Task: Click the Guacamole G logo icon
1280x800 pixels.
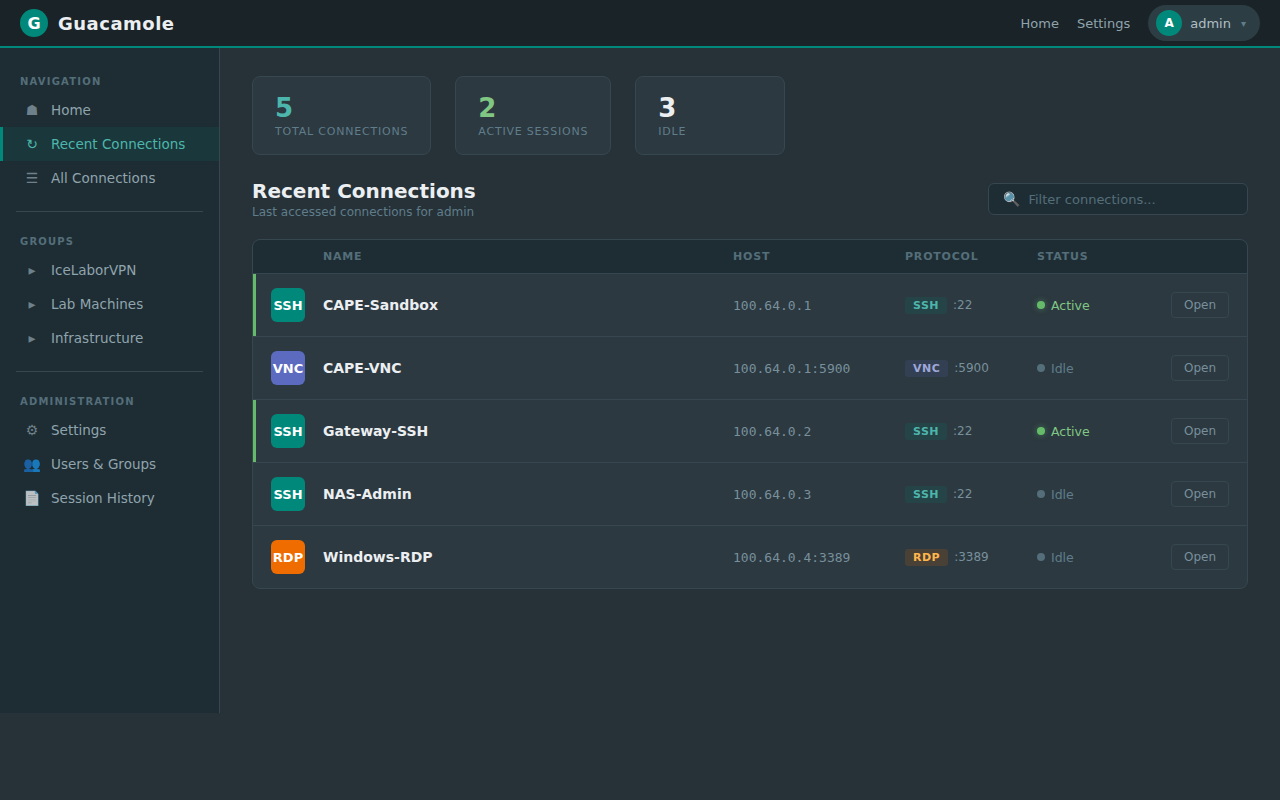Action: tap(34, 23)
